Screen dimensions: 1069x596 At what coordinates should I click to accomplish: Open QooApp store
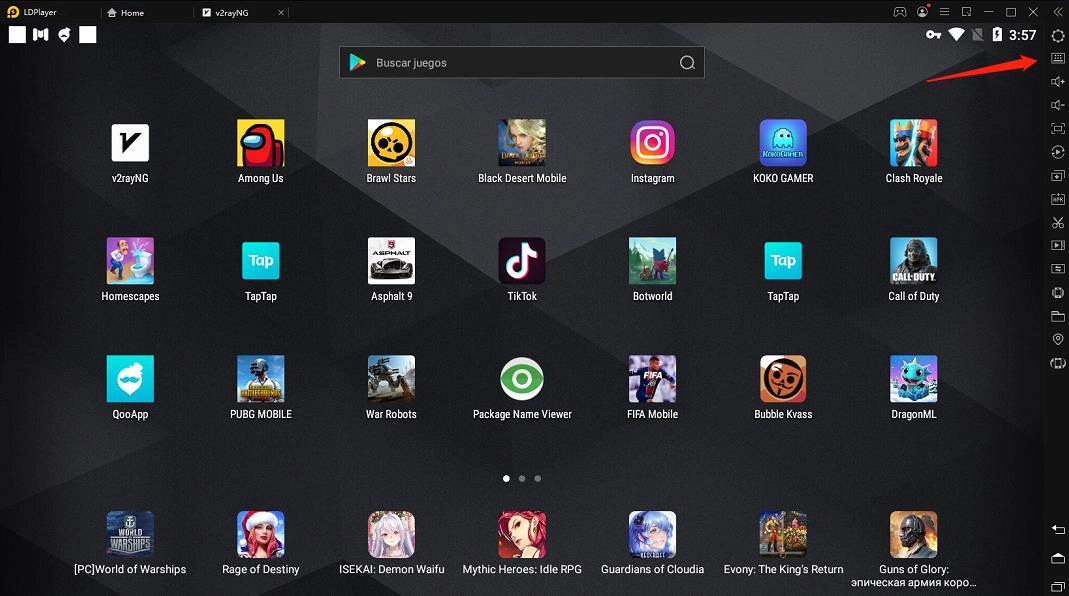coord(130,378)
